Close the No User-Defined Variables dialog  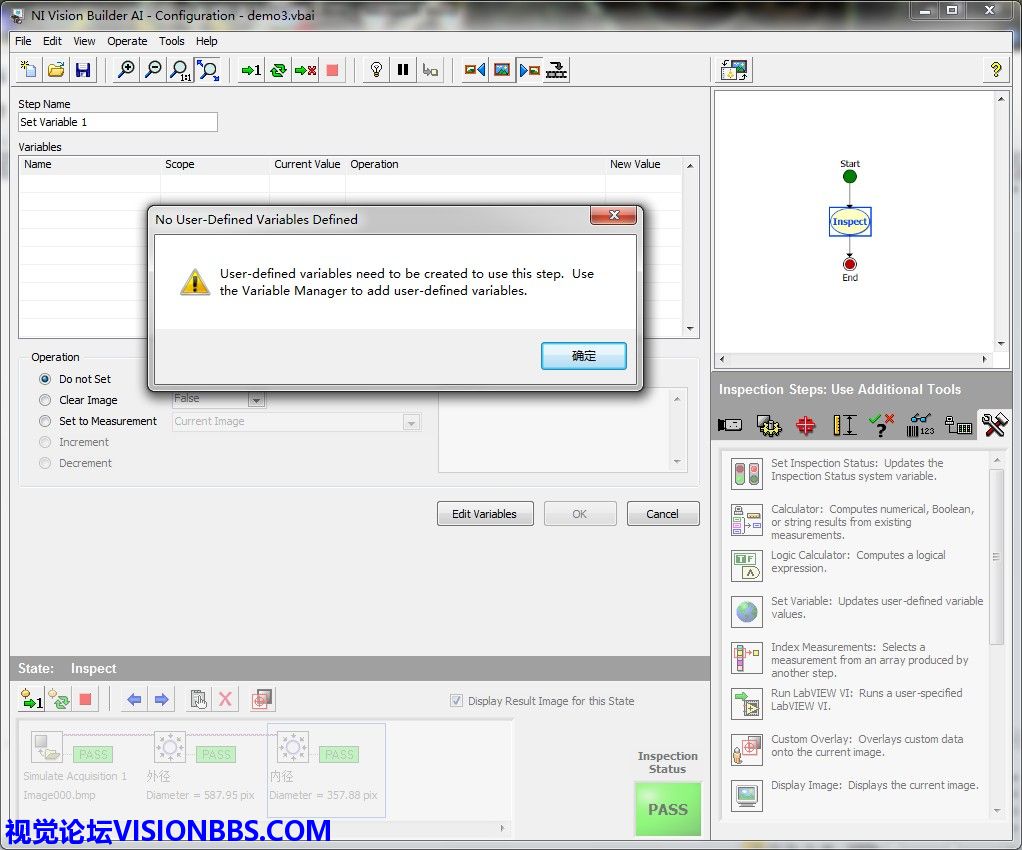[x=613, y=215]
